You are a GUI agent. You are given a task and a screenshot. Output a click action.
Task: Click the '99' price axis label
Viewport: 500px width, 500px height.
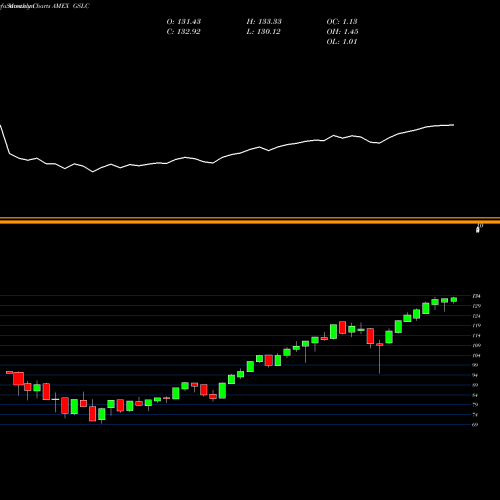[x=475, y=365]
